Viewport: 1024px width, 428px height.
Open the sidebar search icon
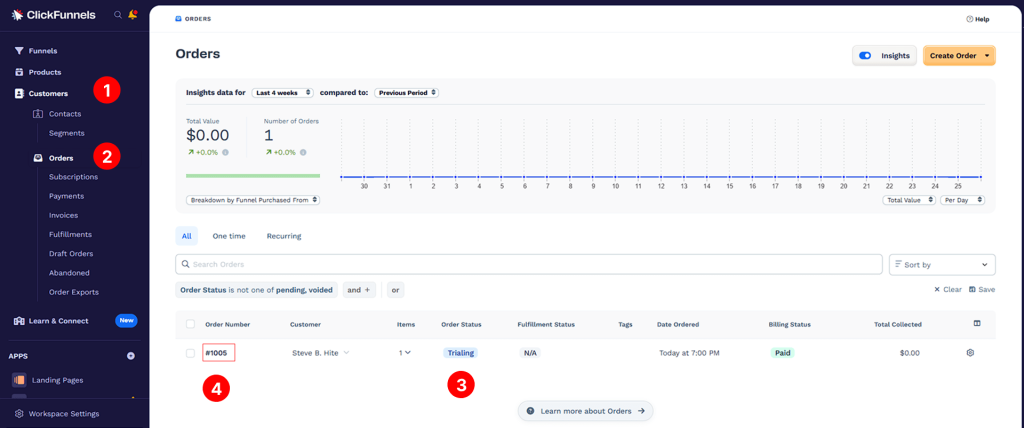(x=118, y=14)
